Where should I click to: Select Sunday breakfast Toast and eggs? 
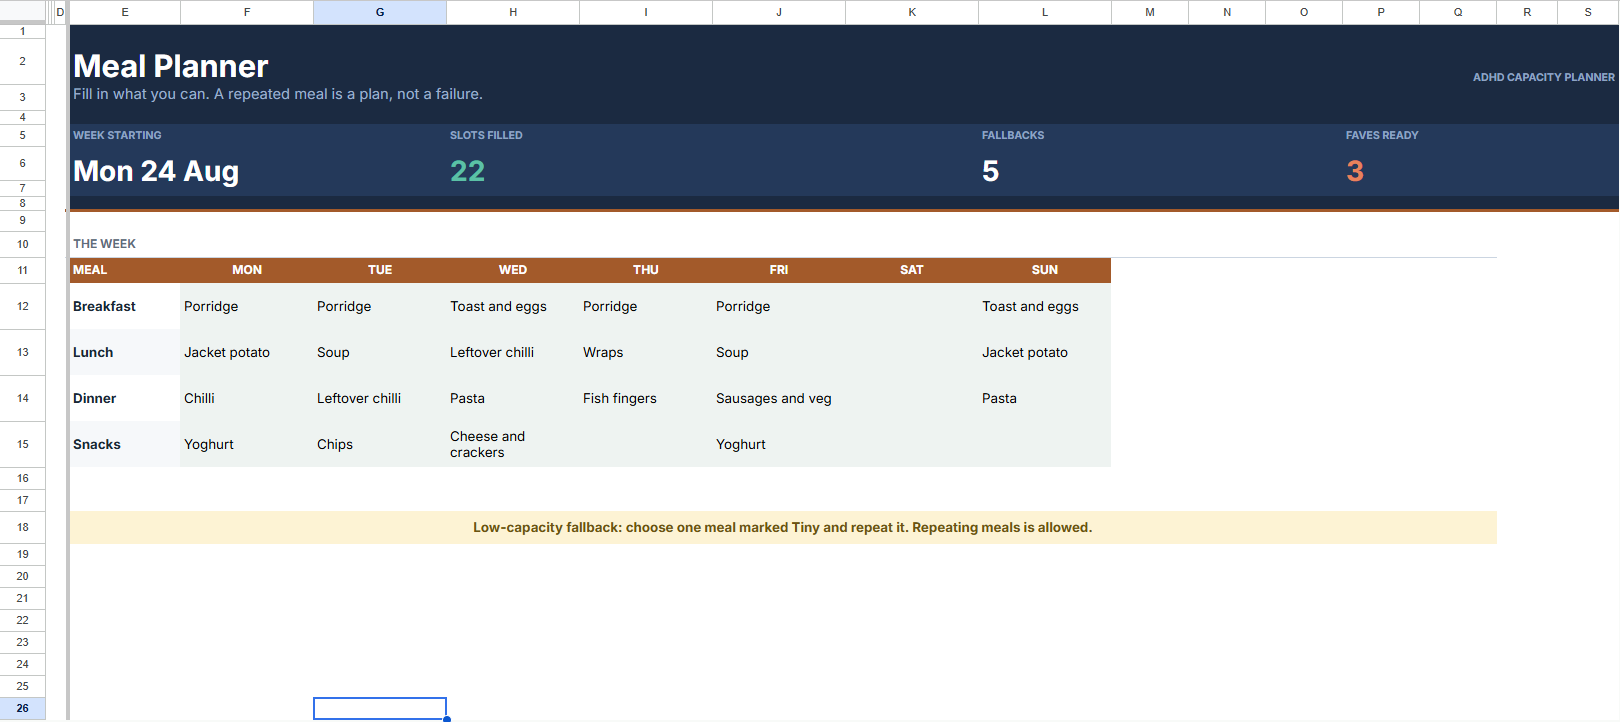[x=1045, y=306]
